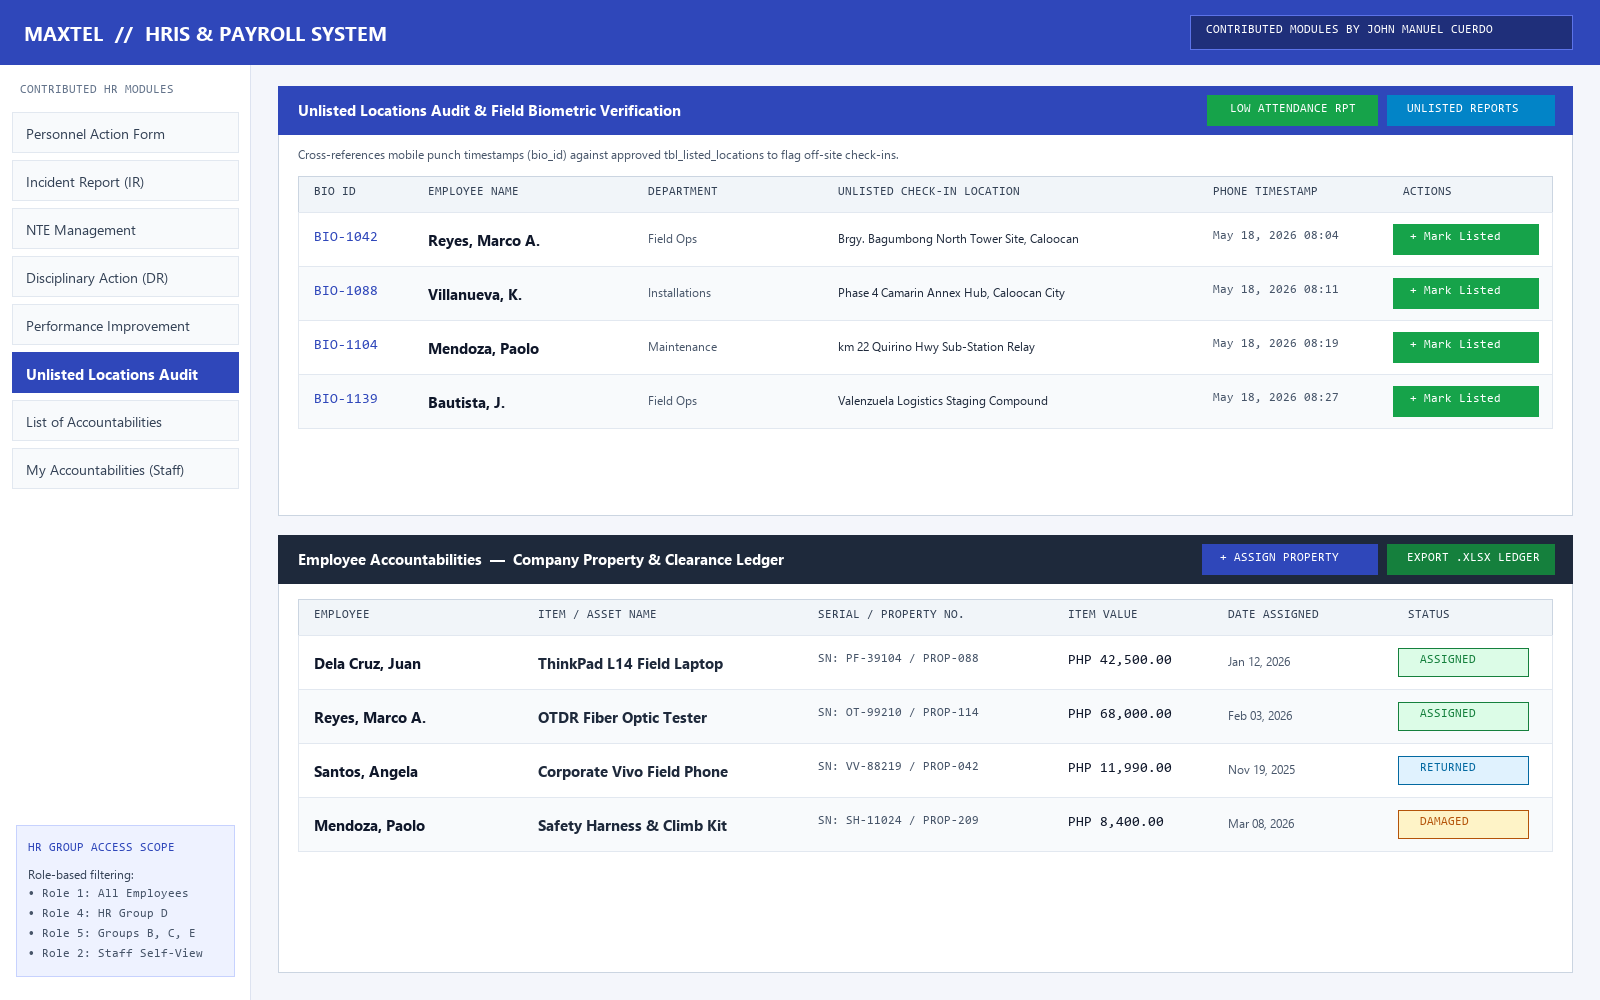Open Personnel Action Form module
1600x1000 pixels.
[125, 133]
